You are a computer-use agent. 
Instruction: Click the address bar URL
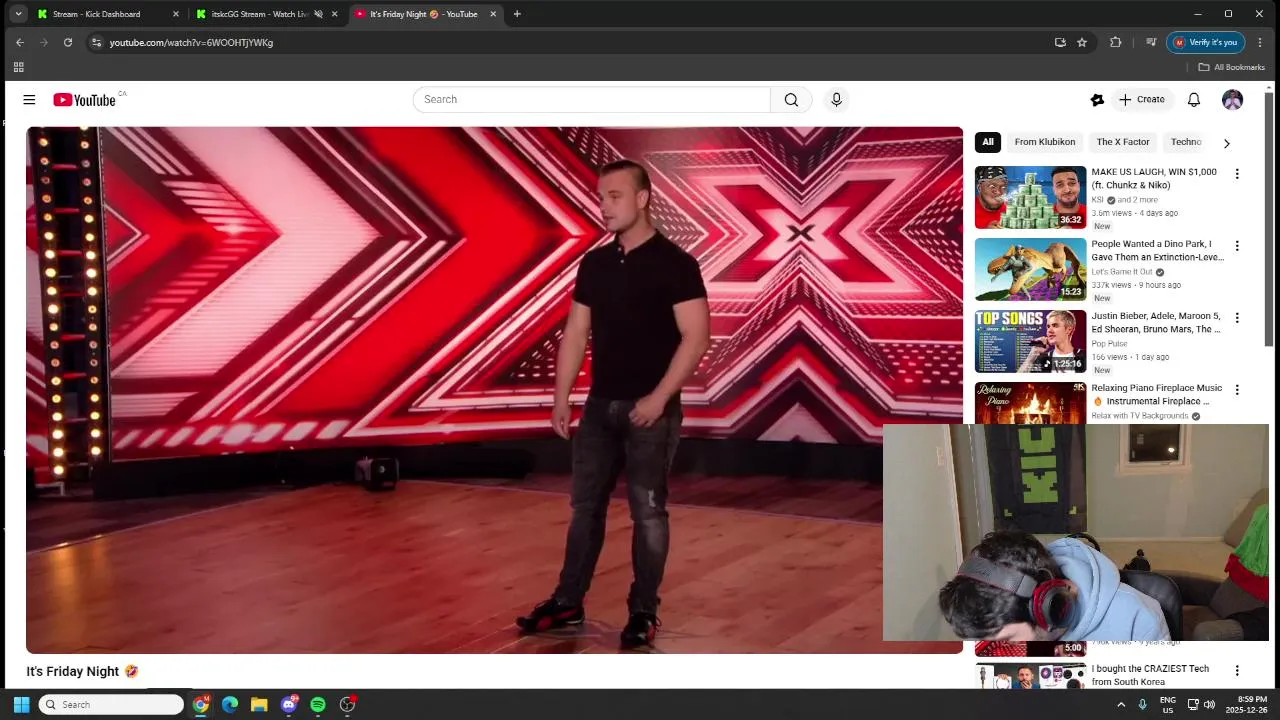191,43
